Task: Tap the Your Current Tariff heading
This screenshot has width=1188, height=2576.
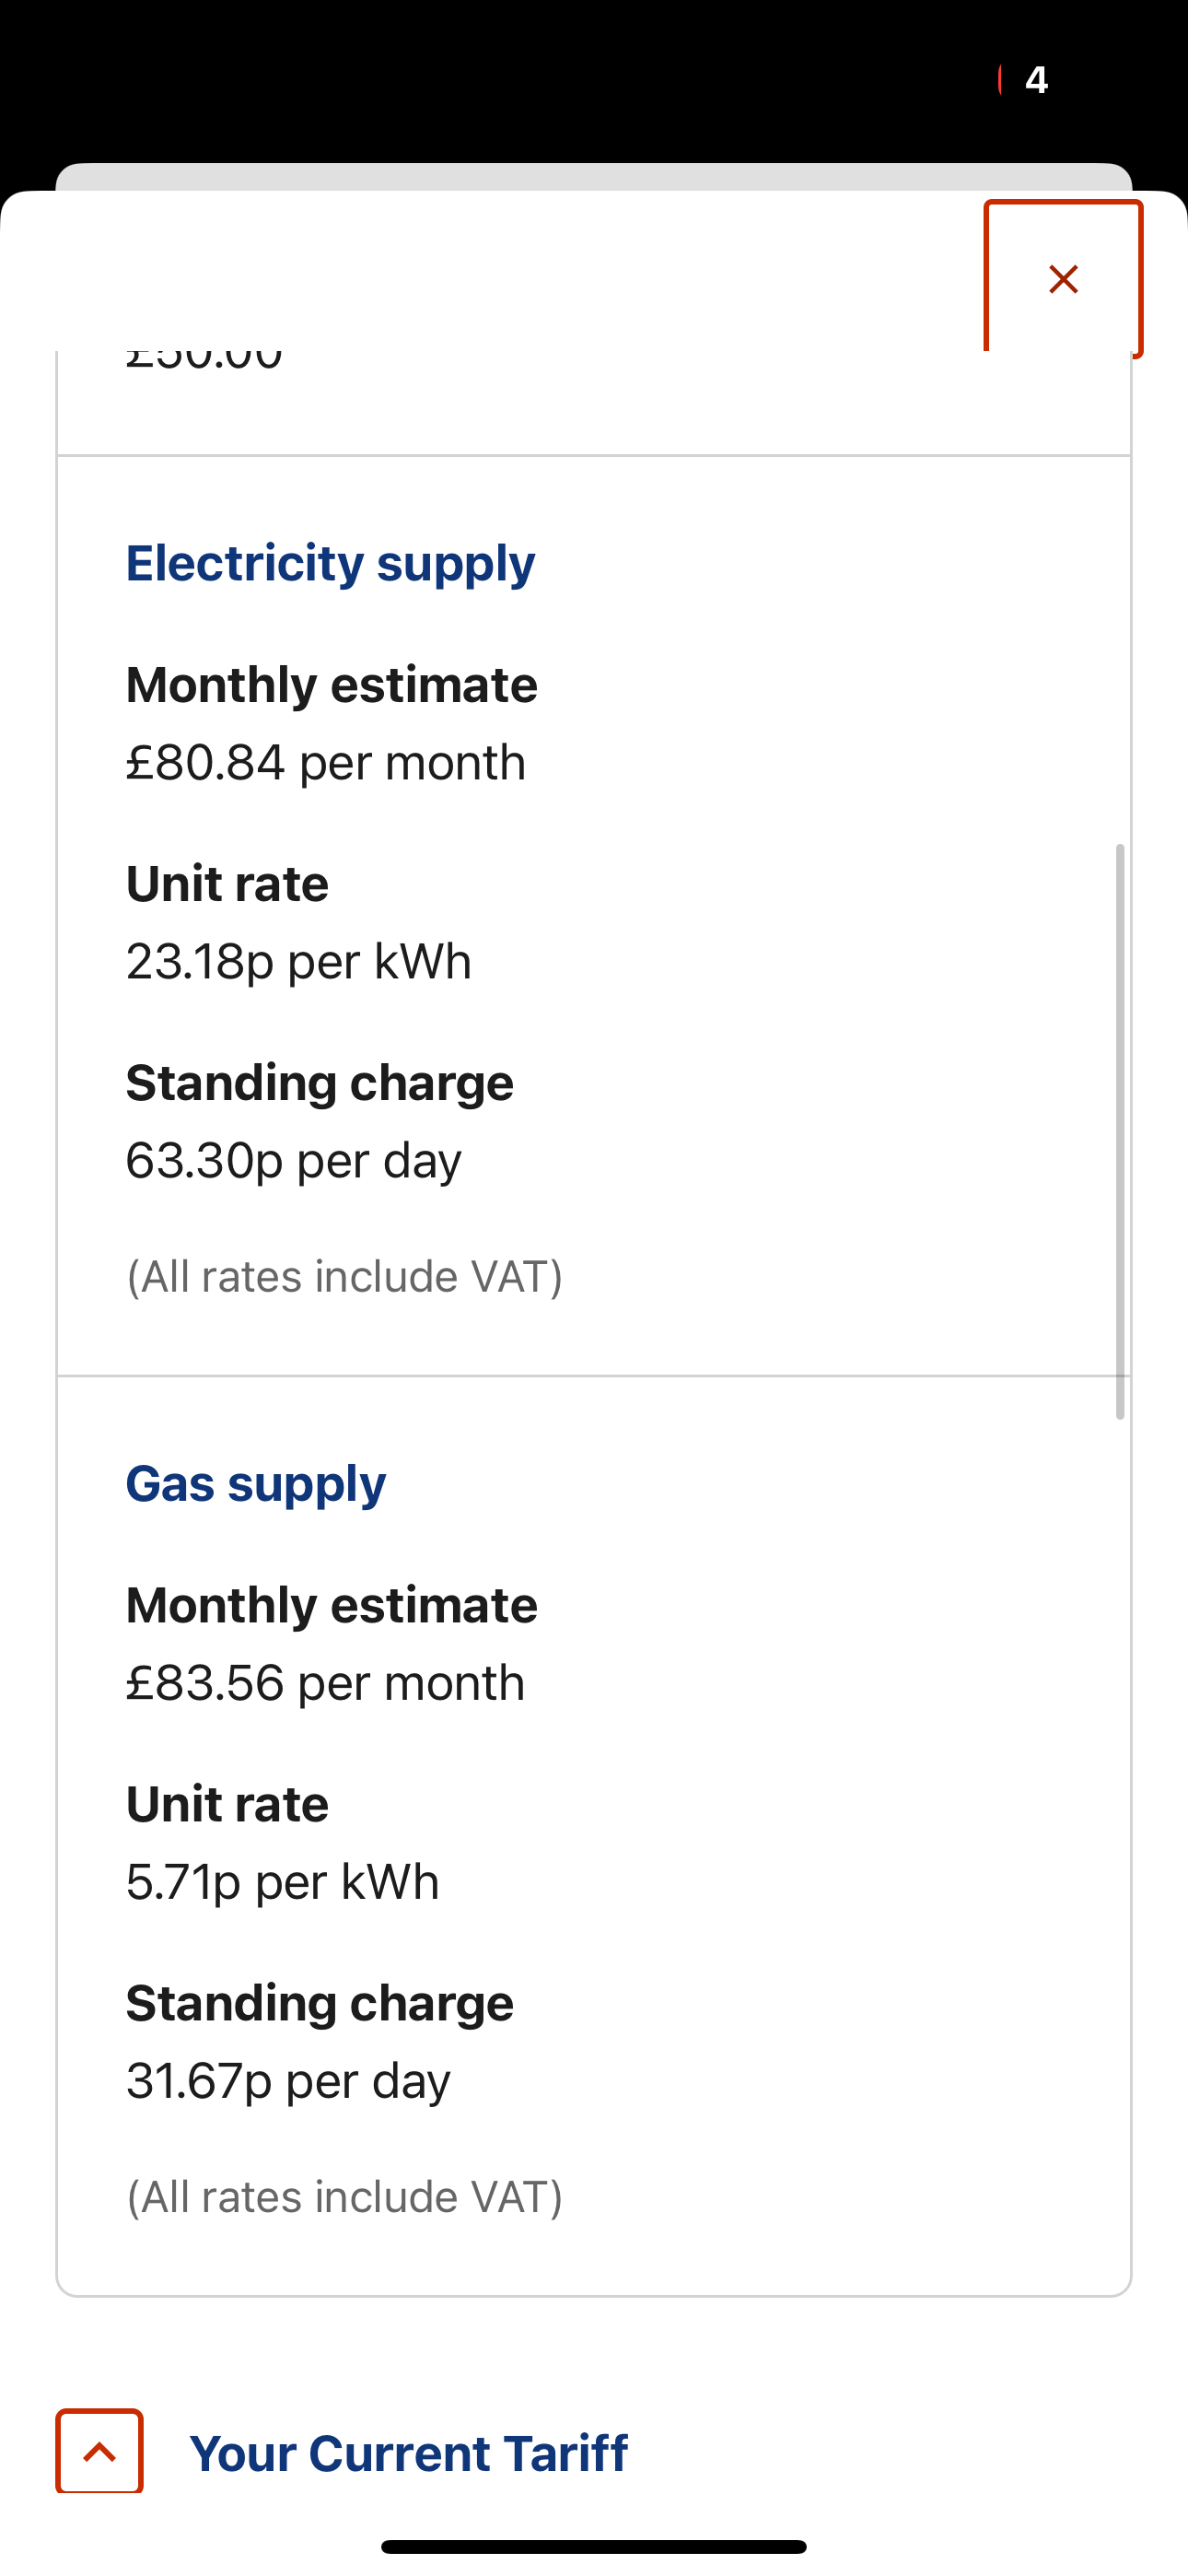Action: pyautogui.click(x=408, y=2453)
